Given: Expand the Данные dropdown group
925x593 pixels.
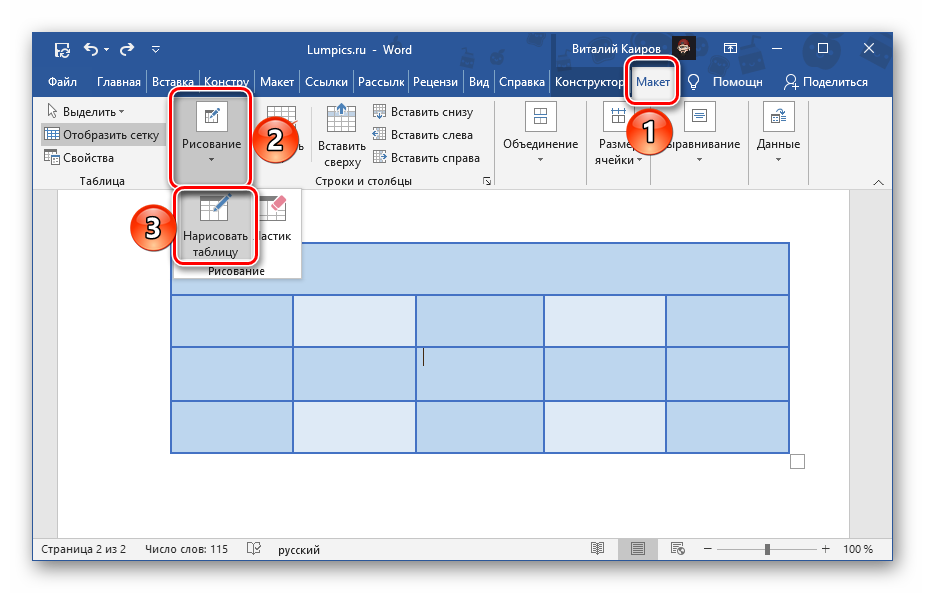Looking at the screenshot, I should coord(778,135).
